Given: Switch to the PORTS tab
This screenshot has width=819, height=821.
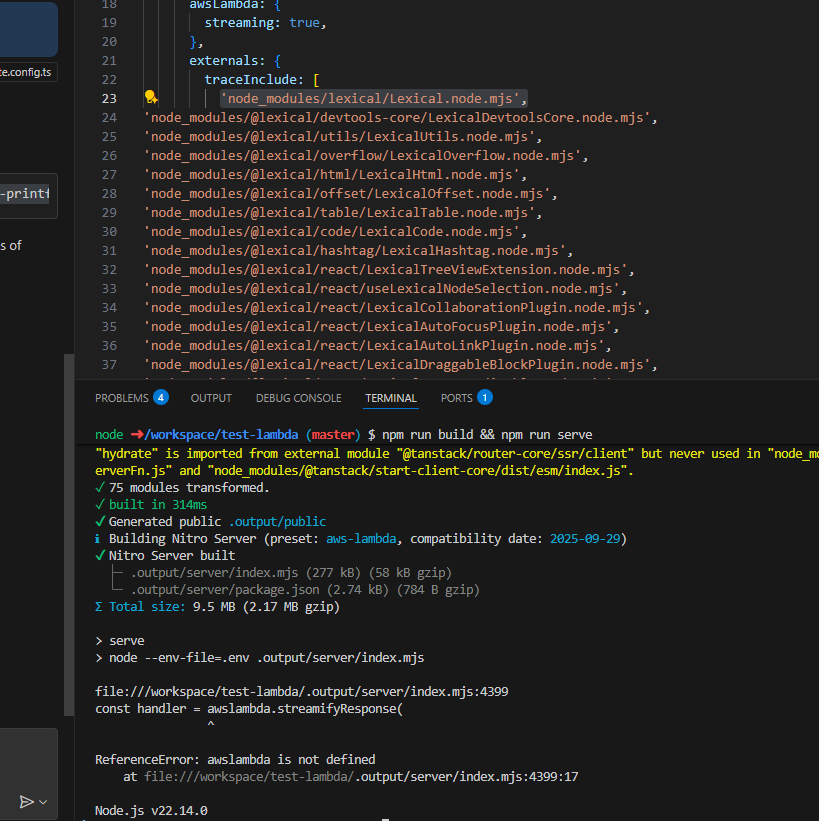Looking at the screenshot, I should pos(456,398).
